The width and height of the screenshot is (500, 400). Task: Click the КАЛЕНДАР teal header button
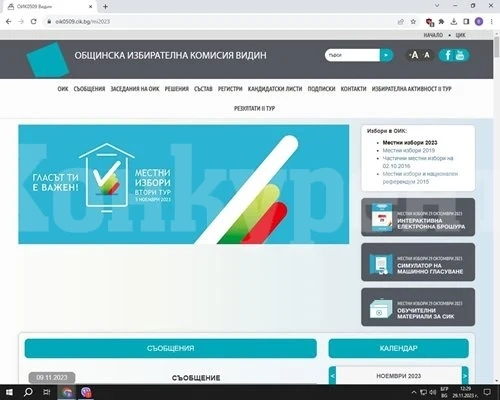pyautogui.click(x=399, y=348)
